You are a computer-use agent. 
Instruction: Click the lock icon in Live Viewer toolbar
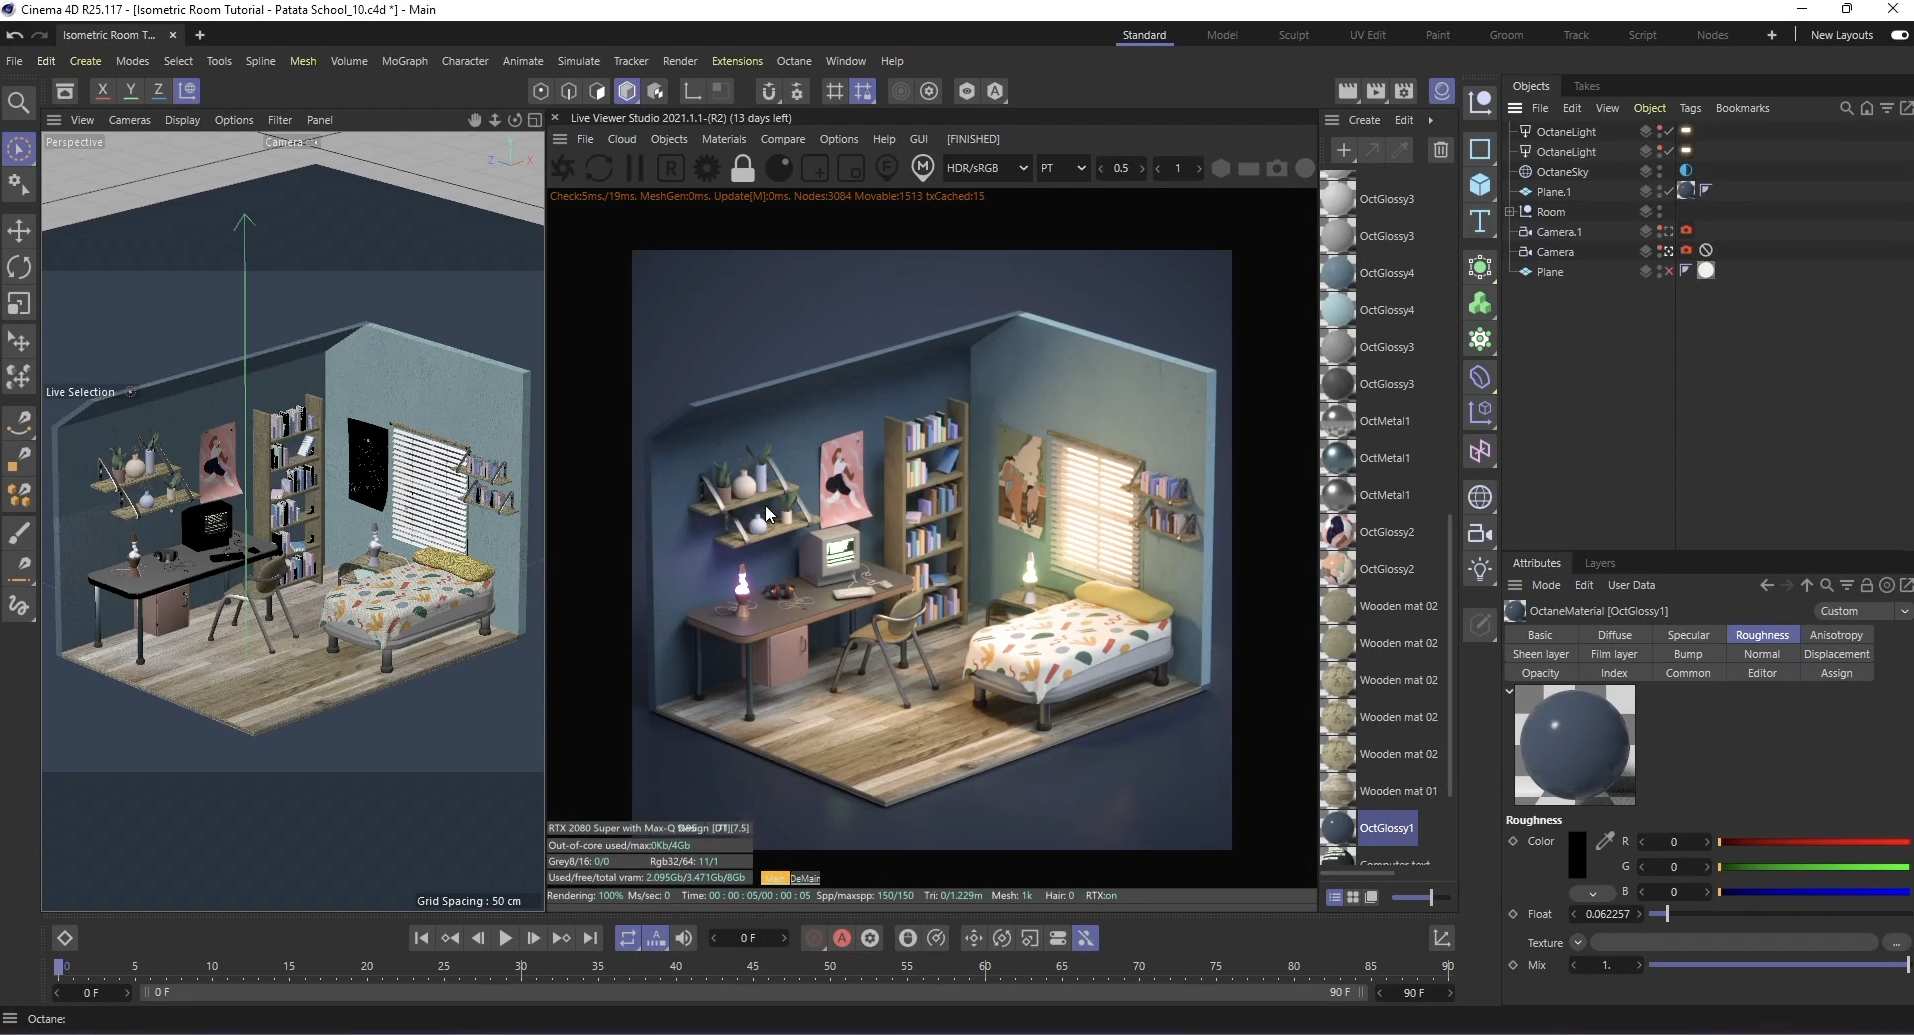click(743, 168)
